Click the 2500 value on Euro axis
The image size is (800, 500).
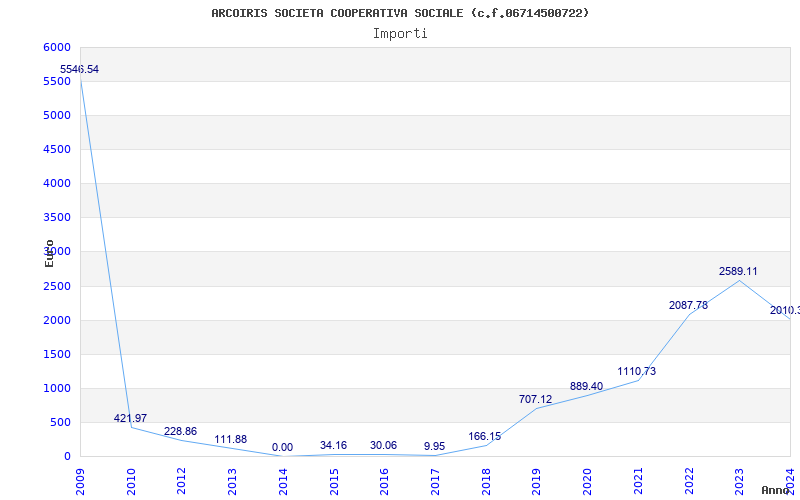57,286
